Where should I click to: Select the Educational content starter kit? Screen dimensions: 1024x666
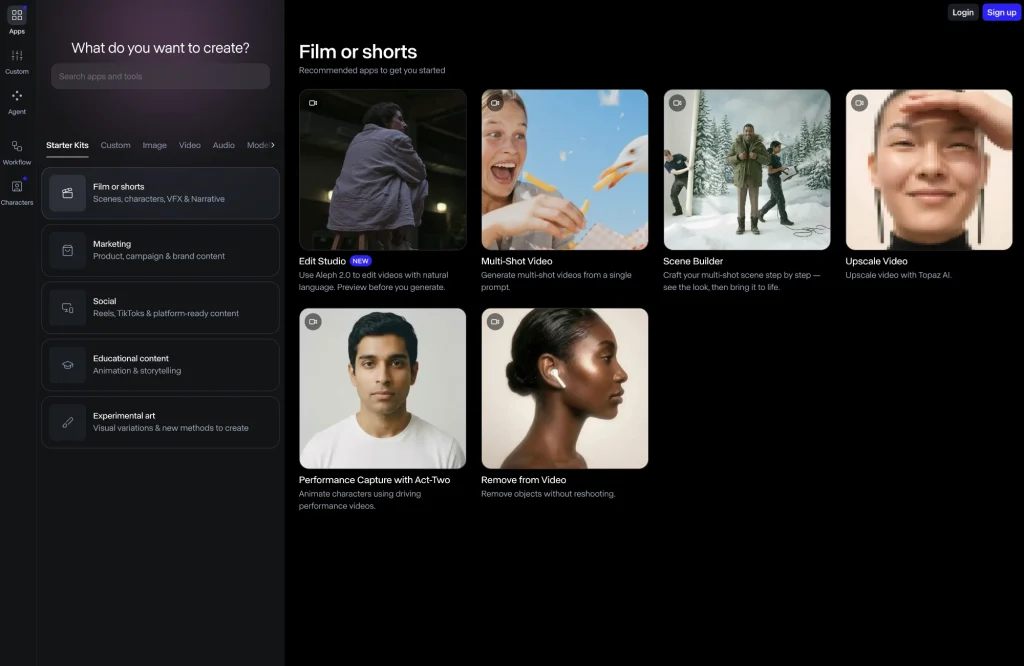(x=161, y=365)
